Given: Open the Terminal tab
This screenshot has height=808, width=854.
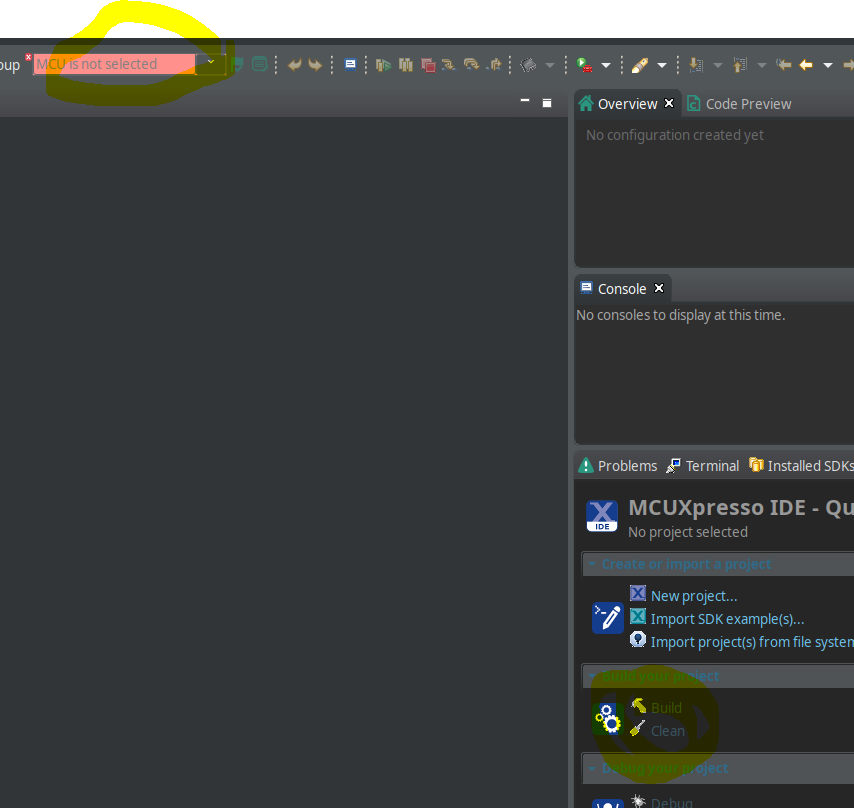Looking at the screenshot, I should pyautogui.click(x=703, y=466).
